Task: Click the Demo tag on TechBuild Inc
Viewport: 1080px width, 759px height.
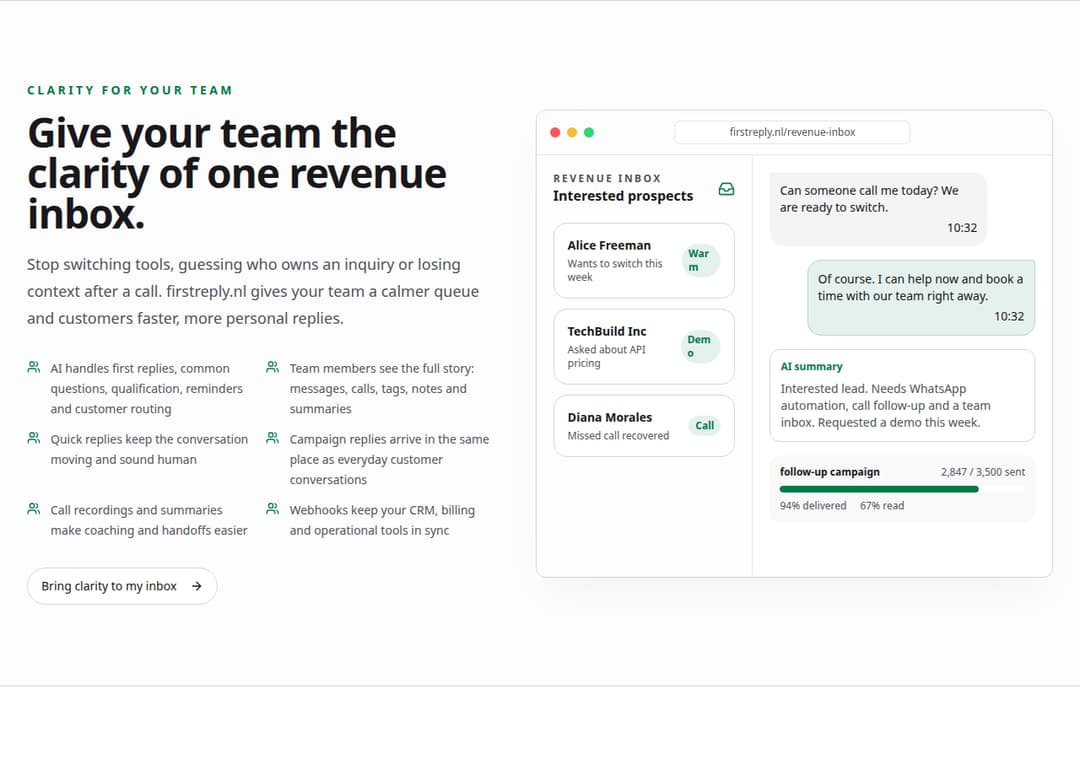Action: click(x=700, y=346)
